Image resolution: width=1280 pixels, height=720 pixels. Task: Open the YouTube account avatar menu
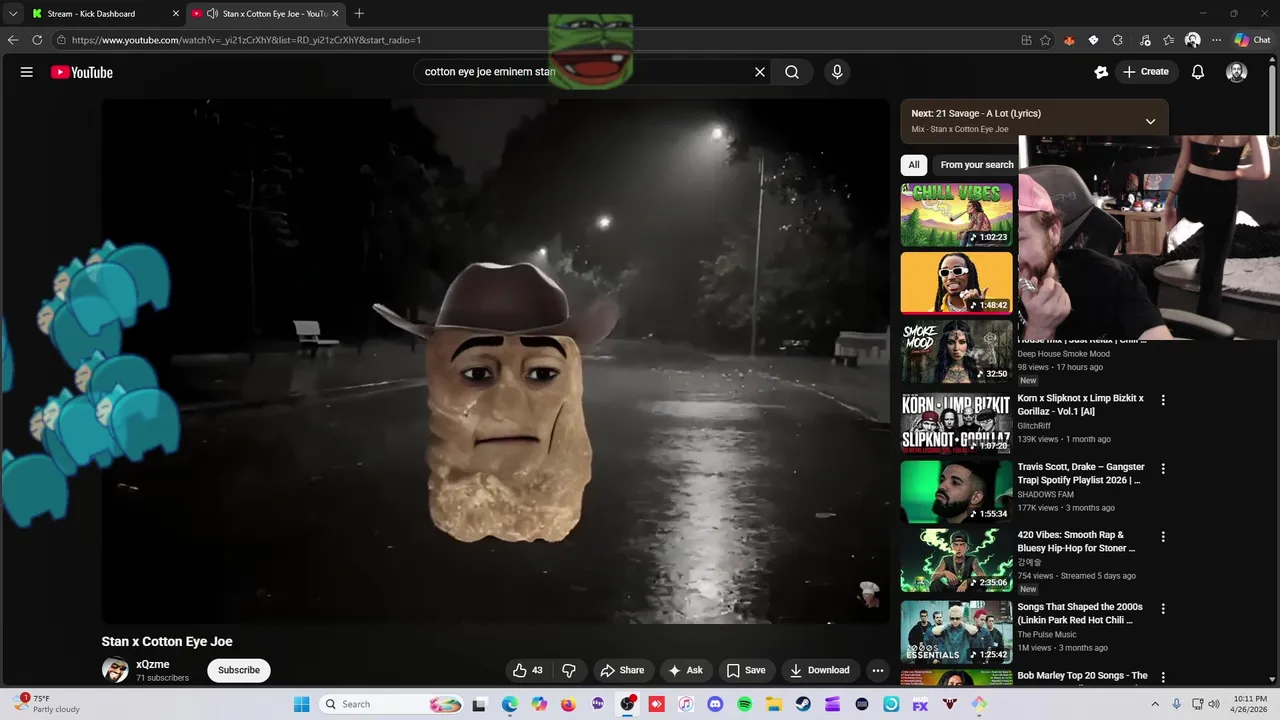tap(1237, 72)
